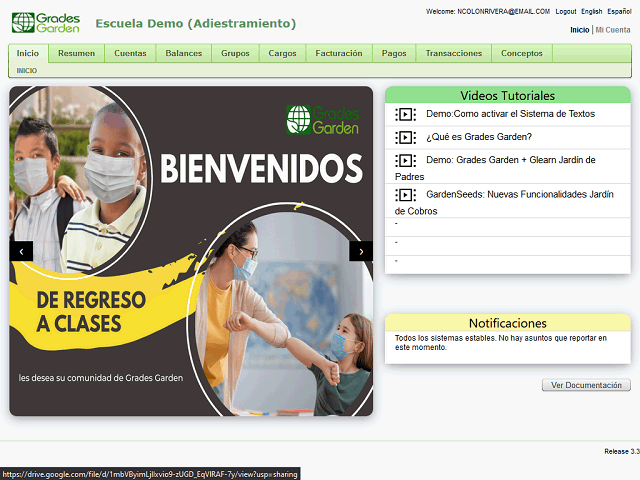
Task: View the Transacciones tab
Action: tap(453, 53)
